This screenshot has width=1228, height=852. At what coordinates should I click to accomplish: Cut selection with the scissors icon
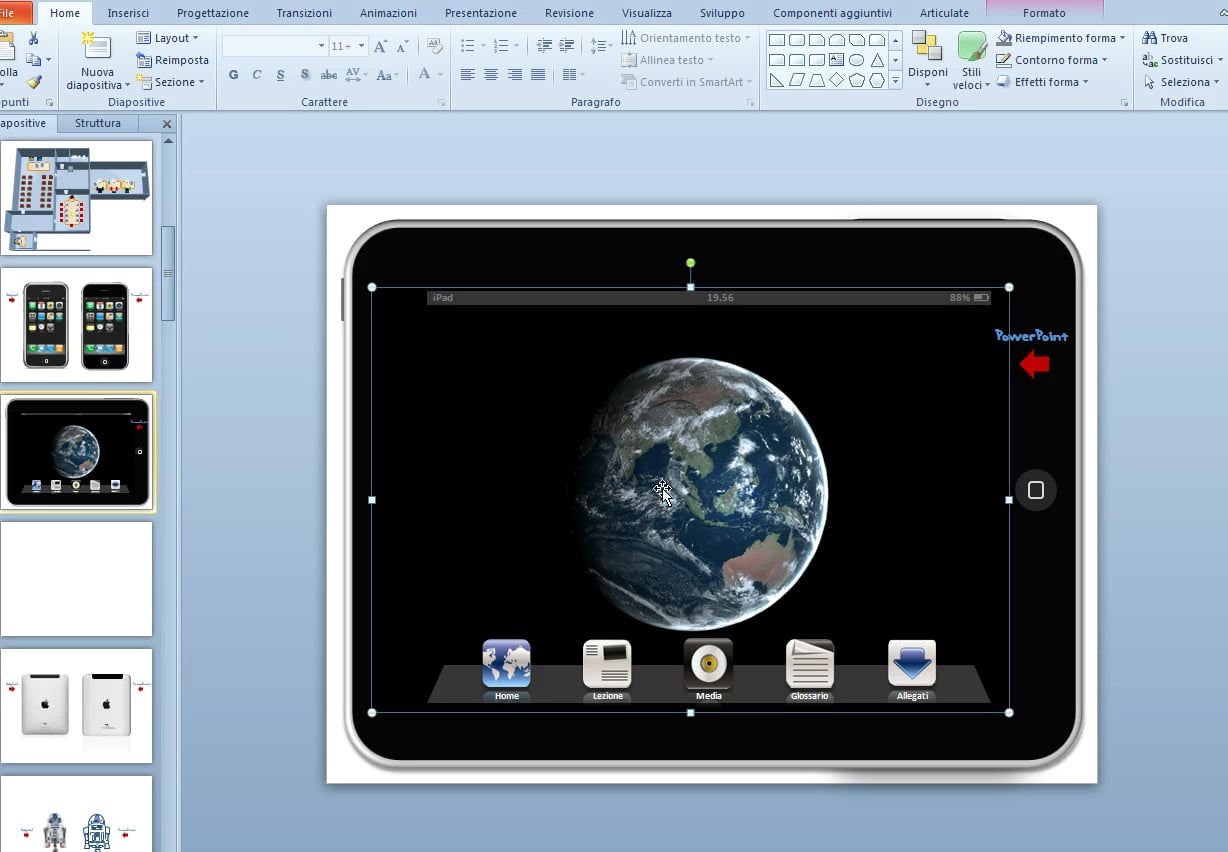(33, 38)
